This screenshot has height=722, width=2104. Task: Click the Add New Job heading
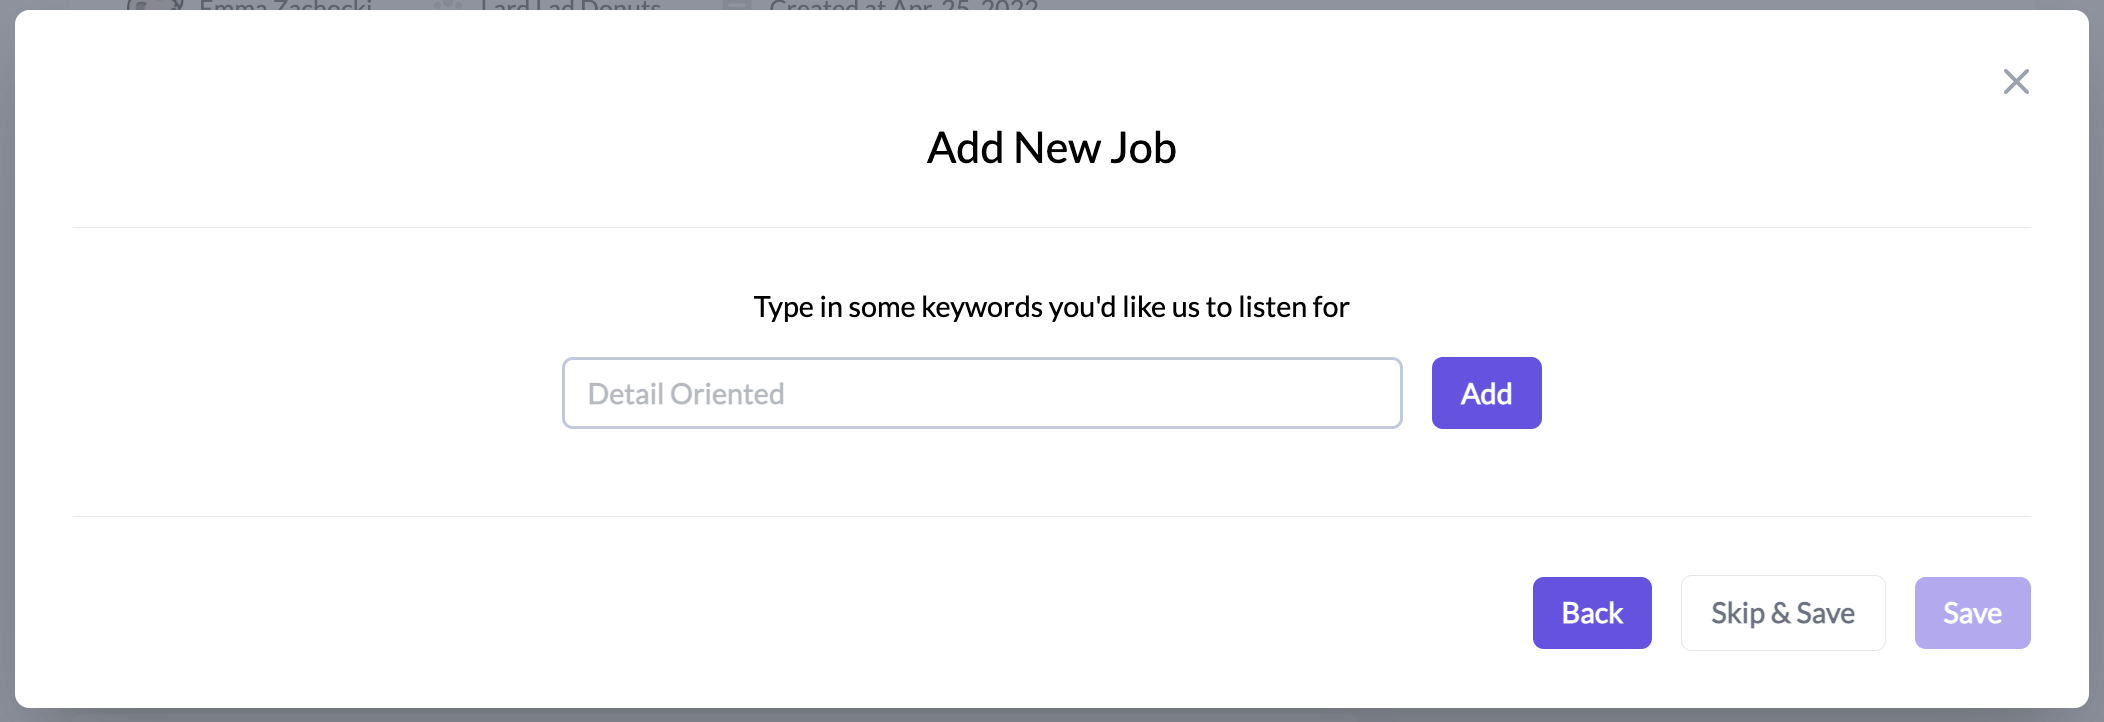point(1051,148)
